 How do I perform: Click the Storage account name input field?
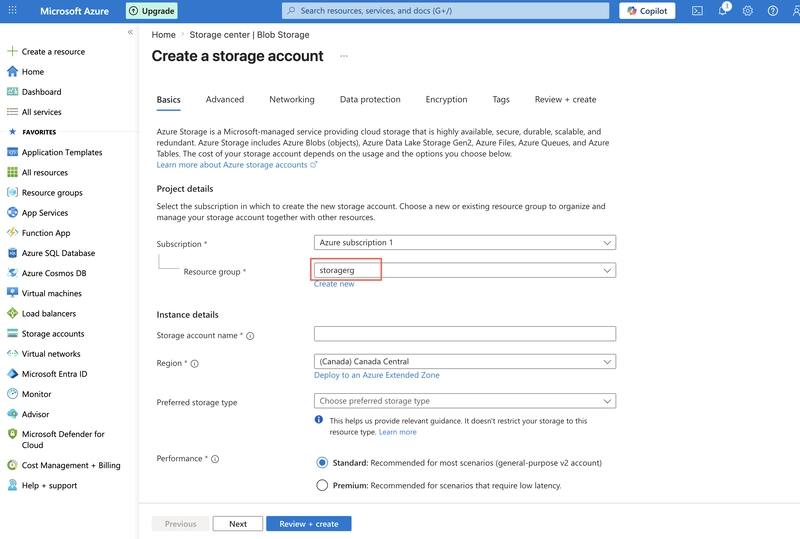point(465,334)
